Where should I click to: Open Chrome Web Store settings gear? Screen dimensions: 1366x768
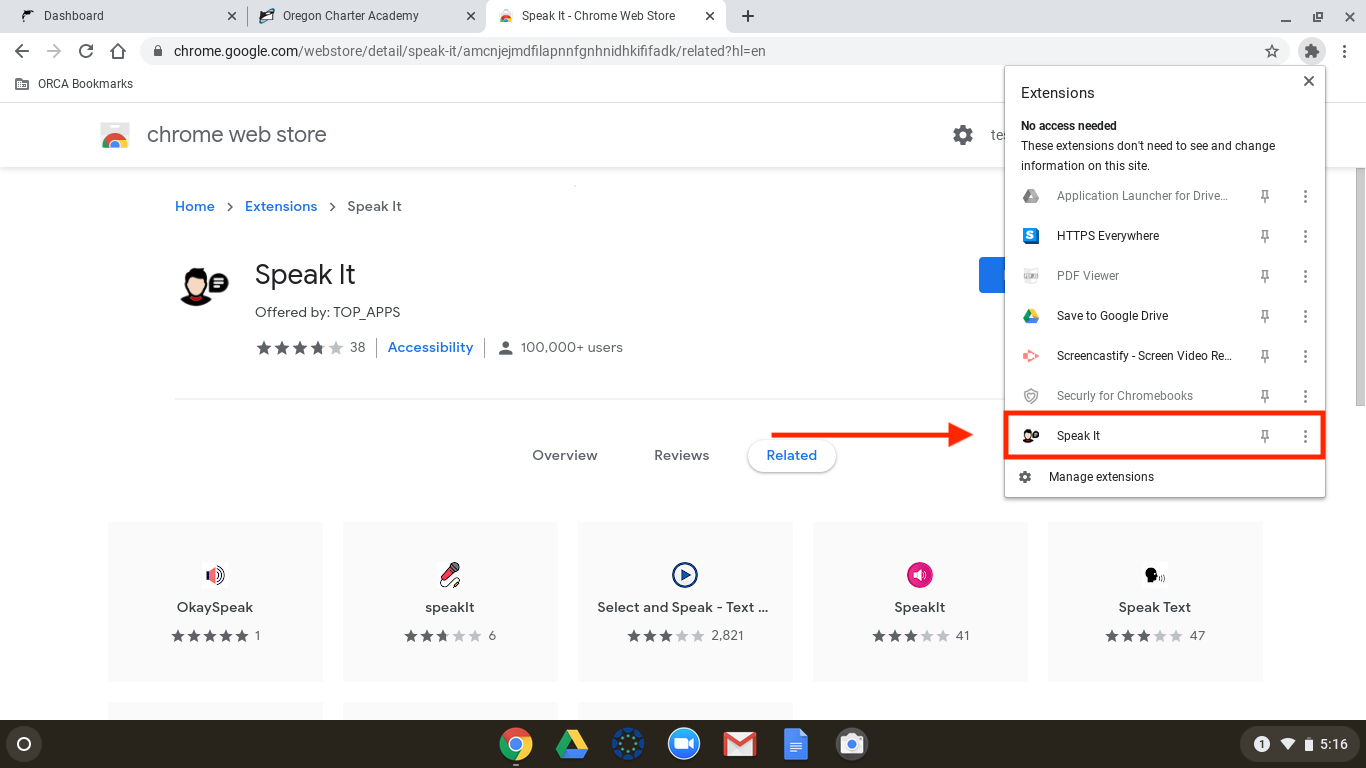coord(963,135)
